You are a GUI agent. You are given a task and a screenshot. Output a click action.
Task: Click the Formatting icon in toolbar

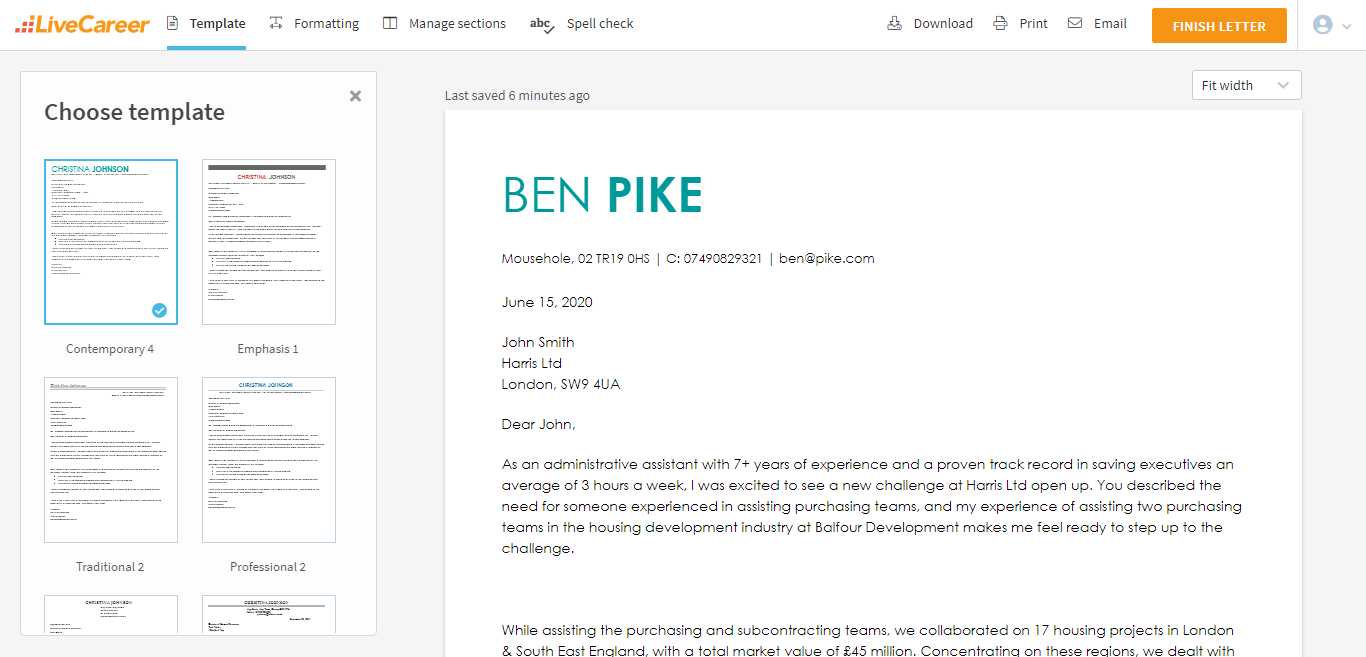[x=276, y=23]
